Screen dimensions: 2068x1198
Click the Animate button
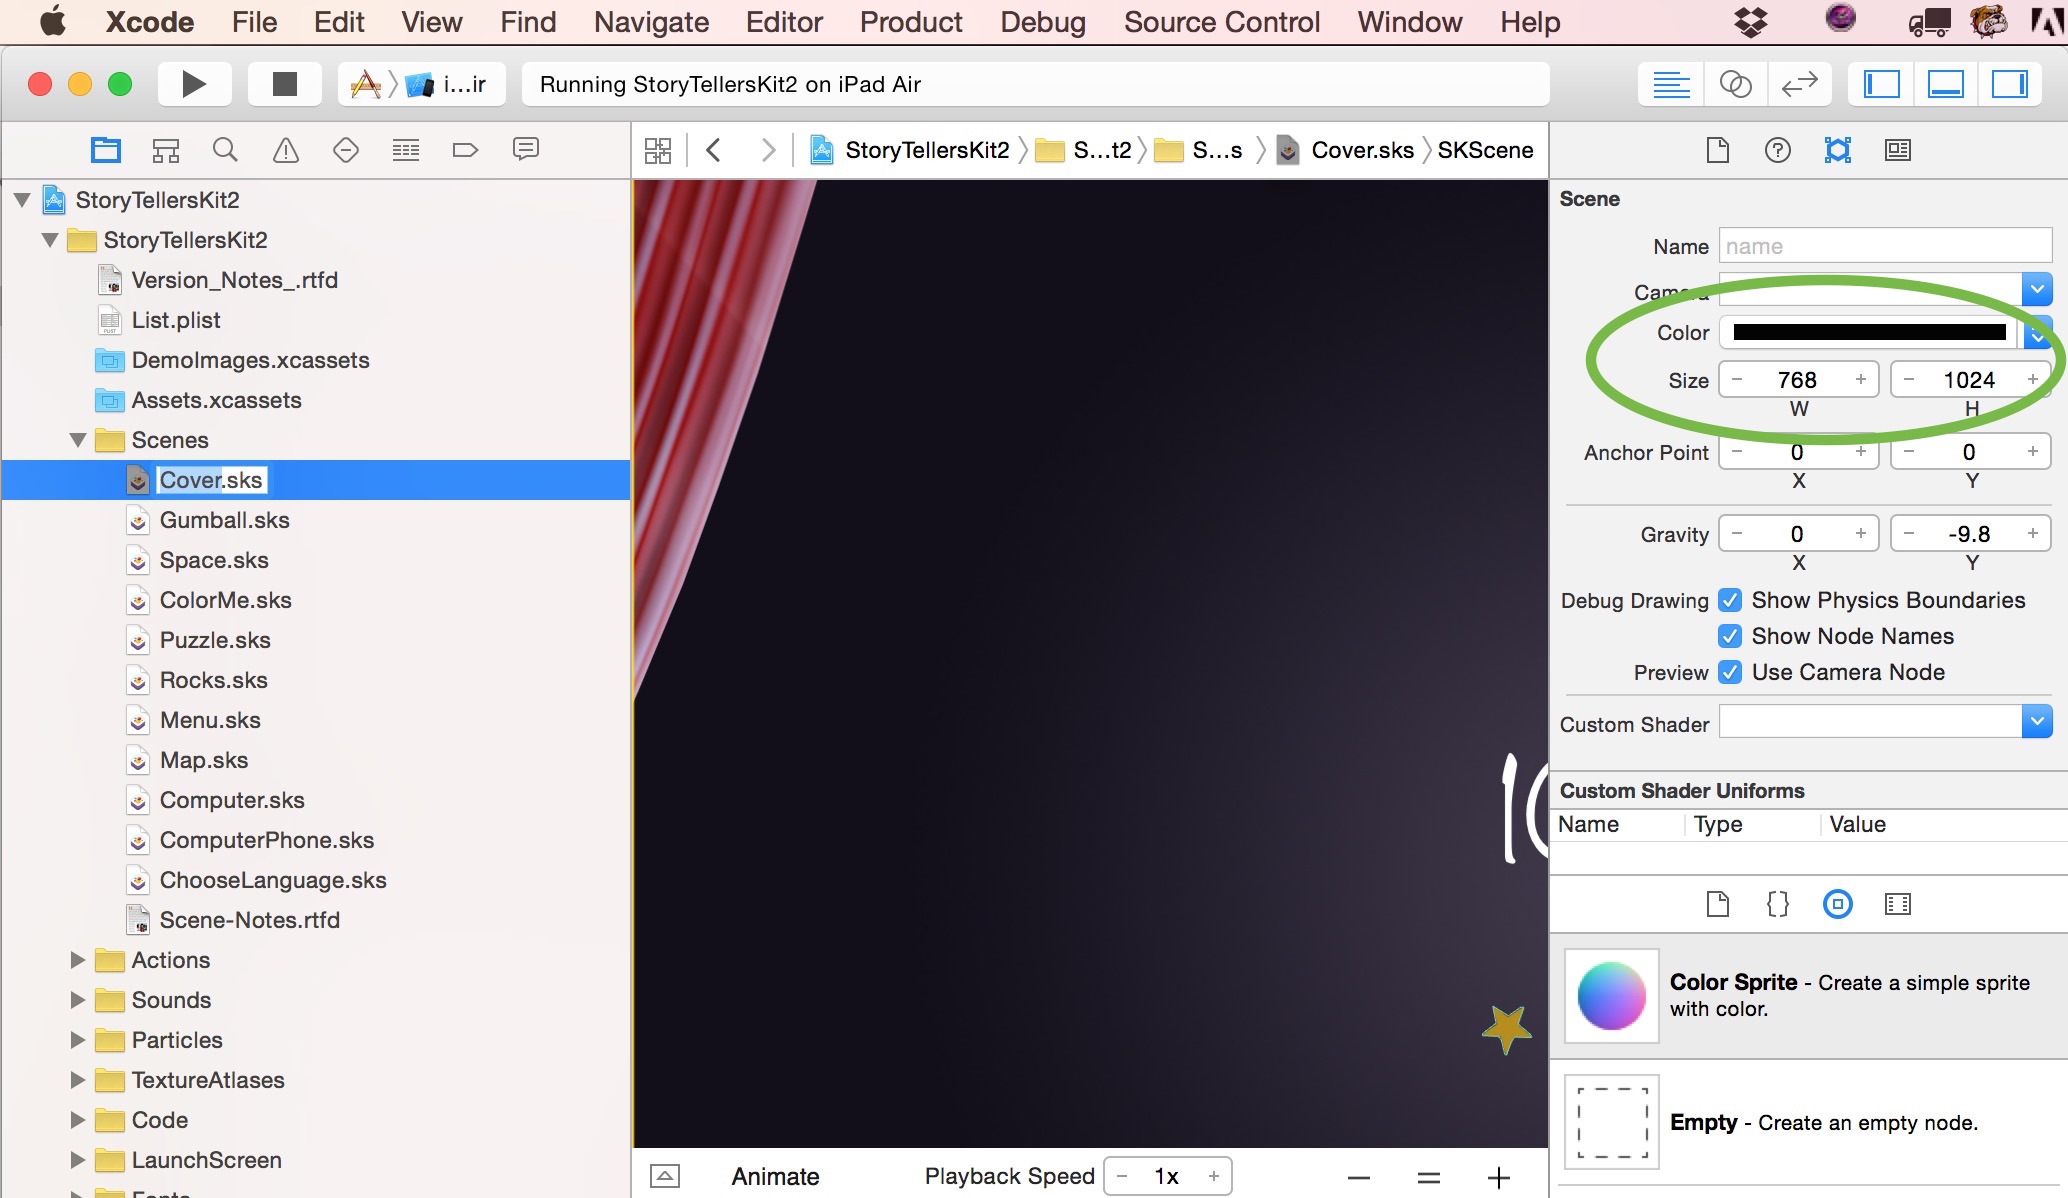pos(774,1176)
